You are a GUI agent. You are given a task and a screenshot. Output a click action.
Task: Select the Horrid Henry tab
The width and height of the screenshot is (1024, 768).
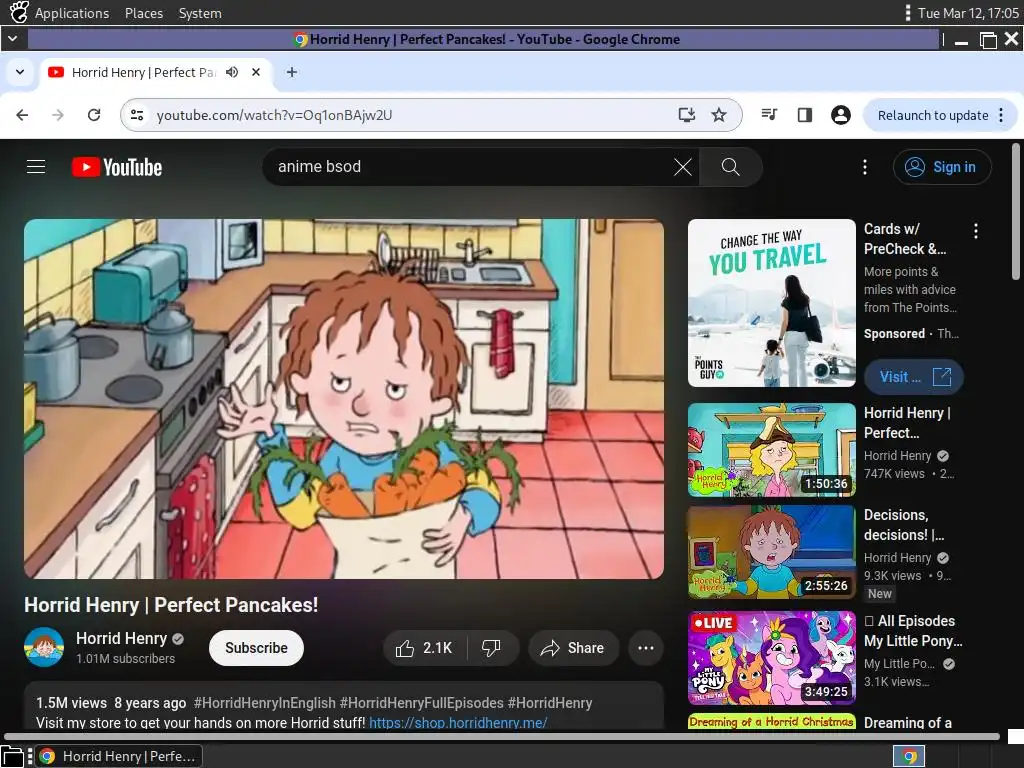click(155, 72)
